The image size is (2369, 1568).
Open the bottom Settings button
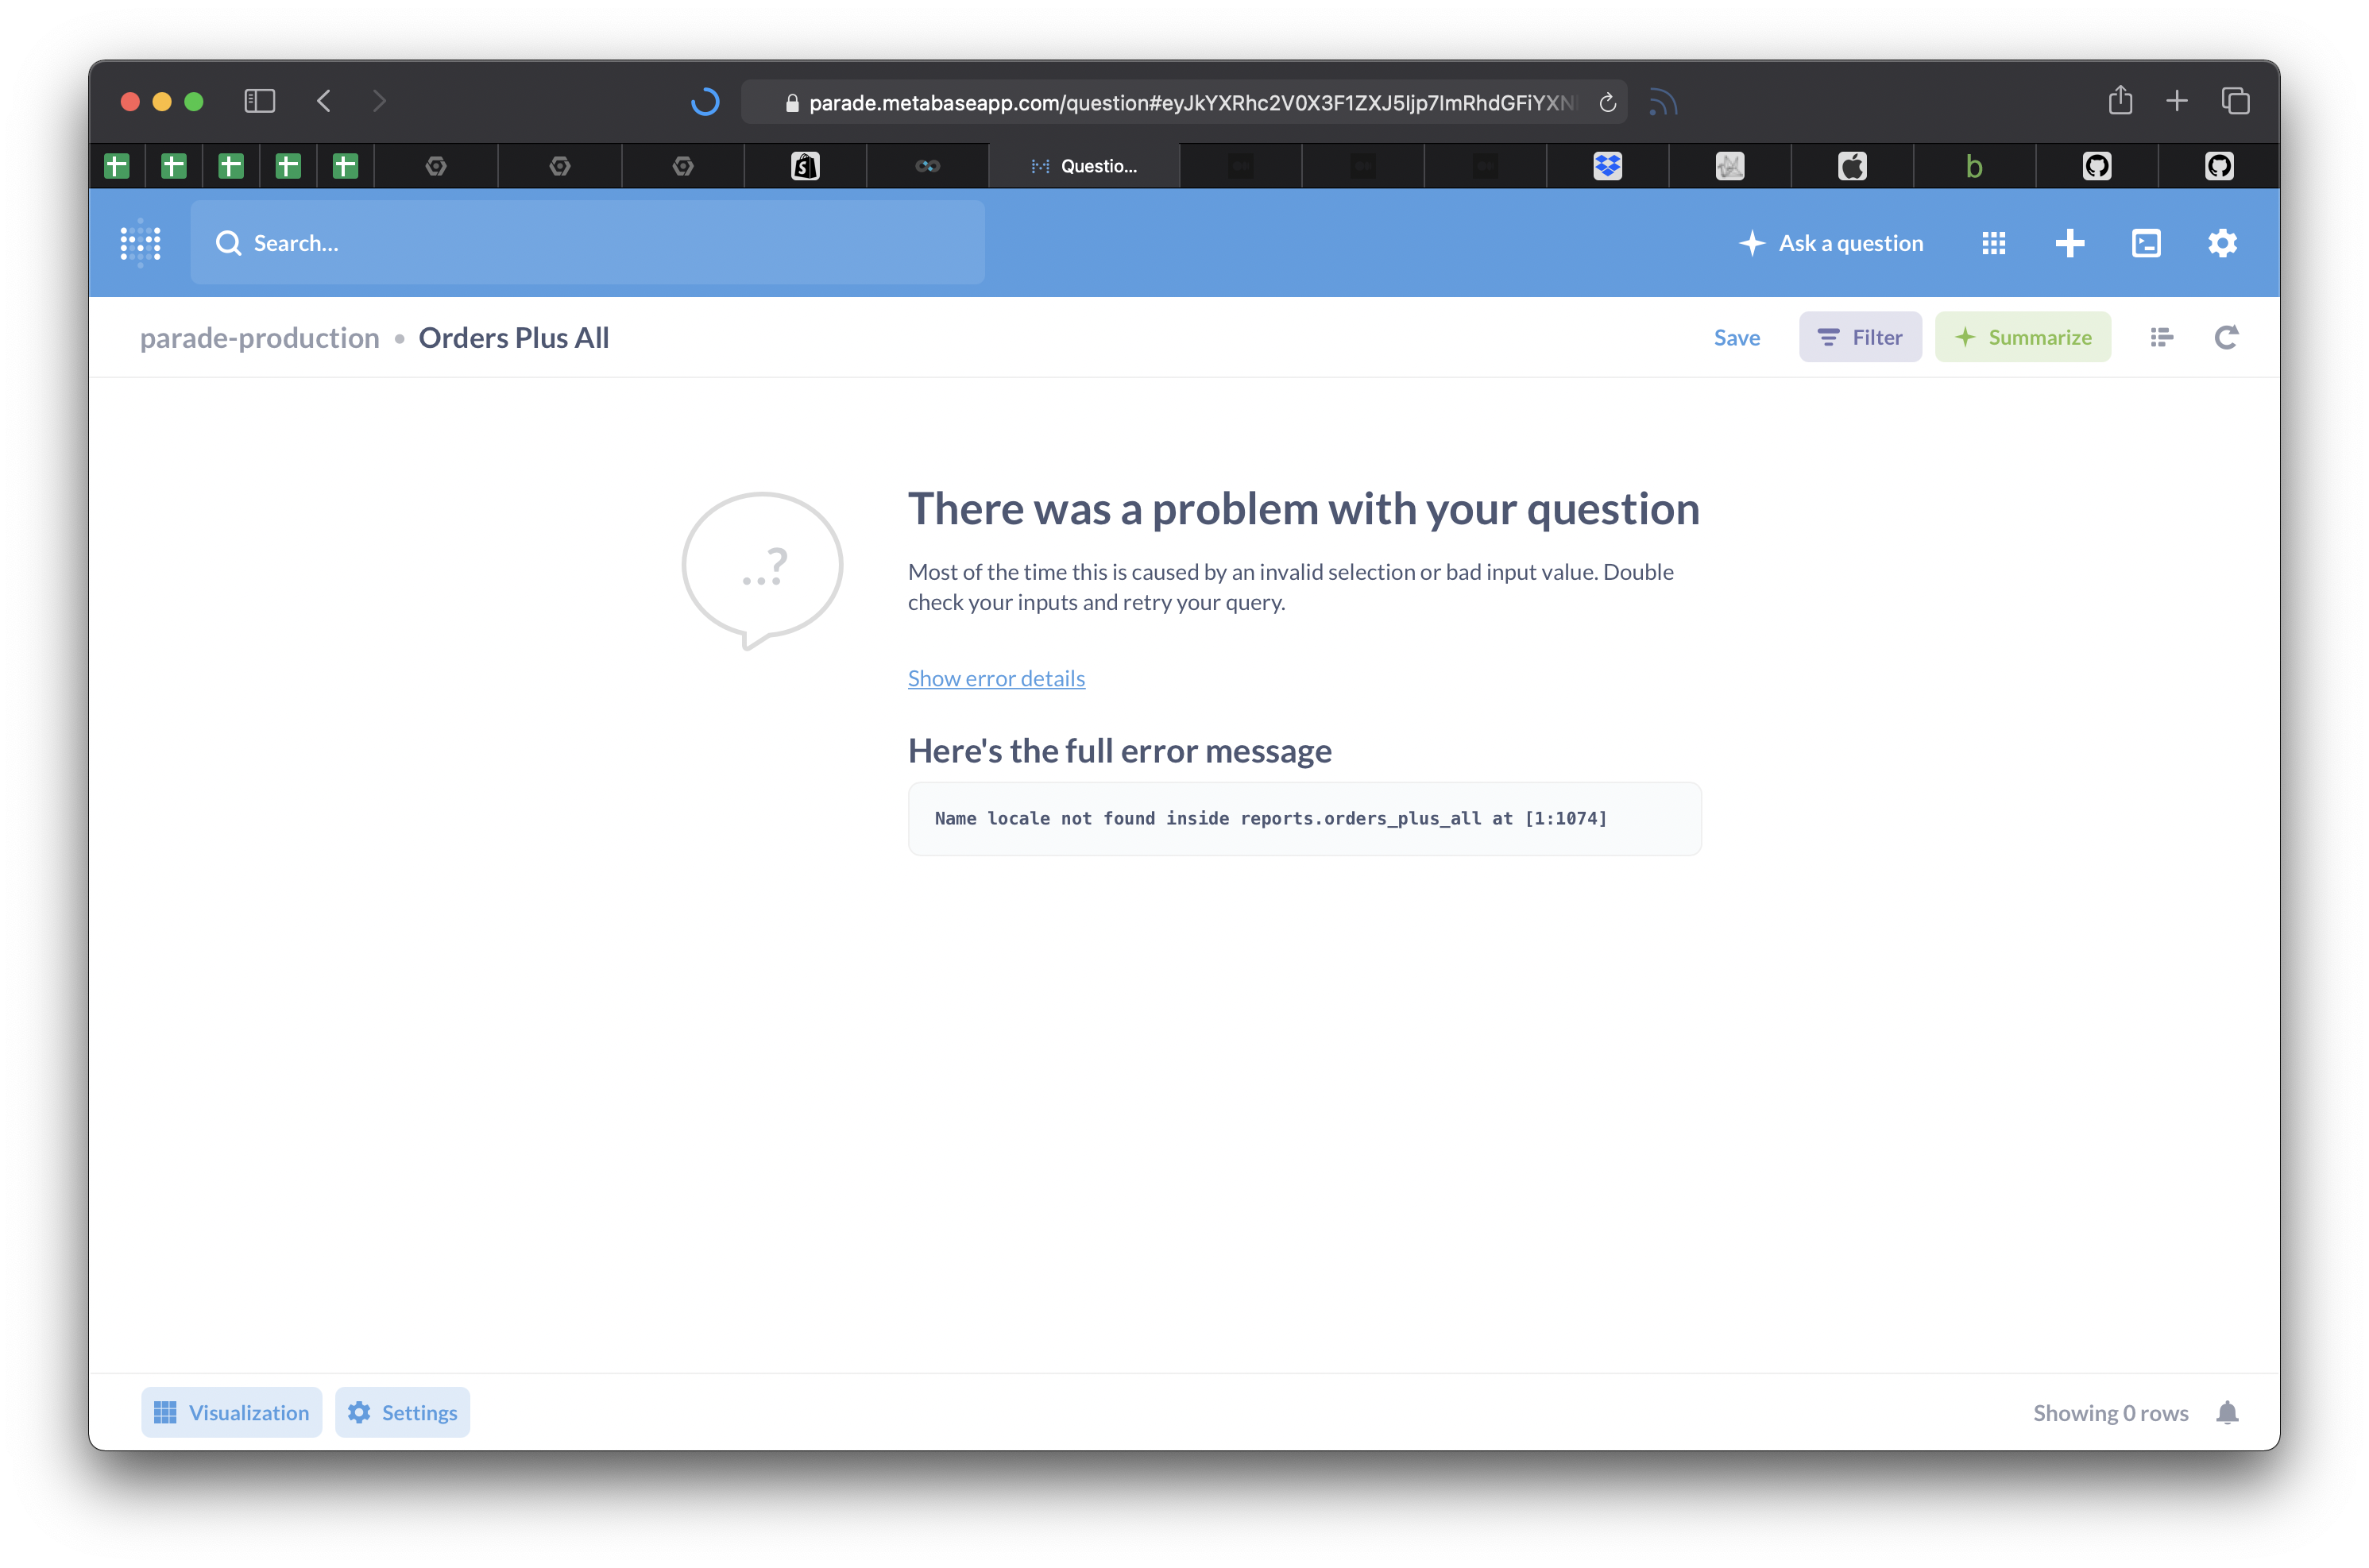point(402,1412)
